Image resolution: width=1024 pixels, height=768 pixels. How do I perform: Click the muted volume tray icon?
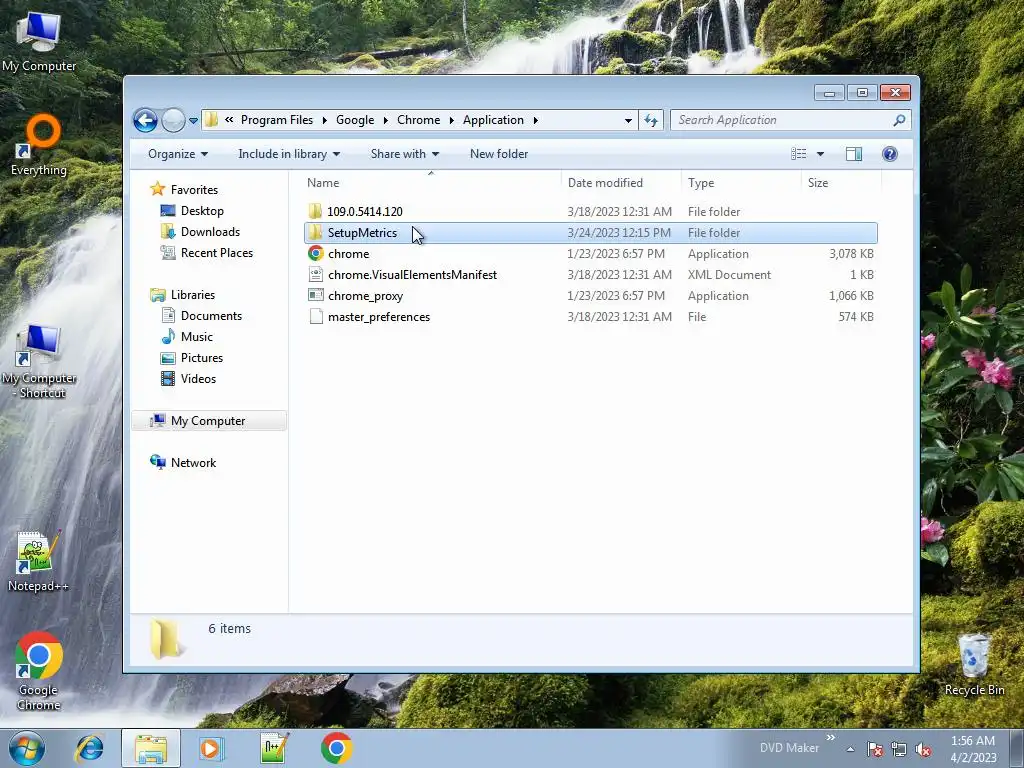point(923,749)
